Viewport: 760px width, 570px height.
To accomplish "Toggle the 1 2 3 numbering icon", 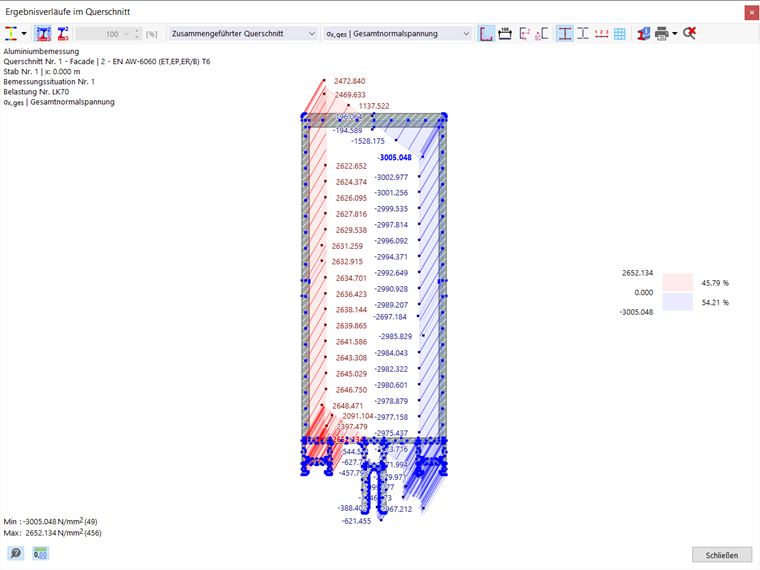I will tap(602, 33).
